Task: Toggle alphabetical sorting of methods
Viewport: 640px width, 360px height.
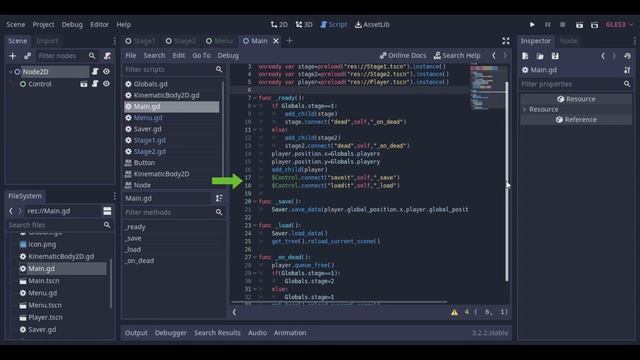Action: (x=219, y=198)
